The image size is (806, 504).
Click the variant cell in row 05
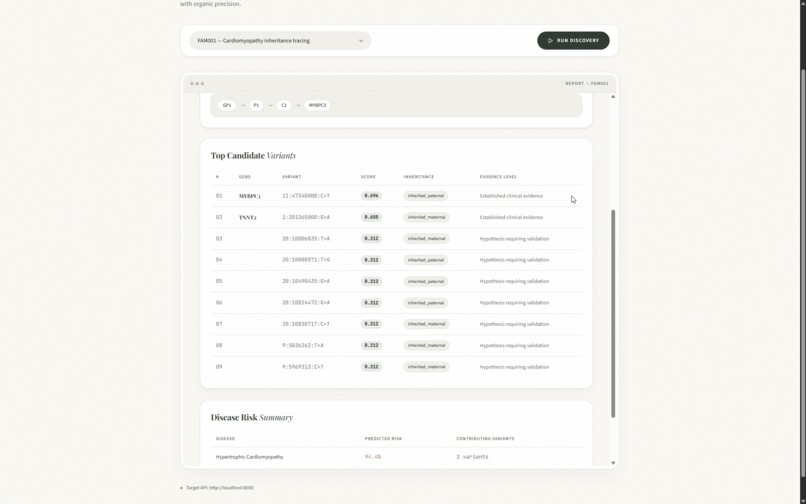pos(306,281)
